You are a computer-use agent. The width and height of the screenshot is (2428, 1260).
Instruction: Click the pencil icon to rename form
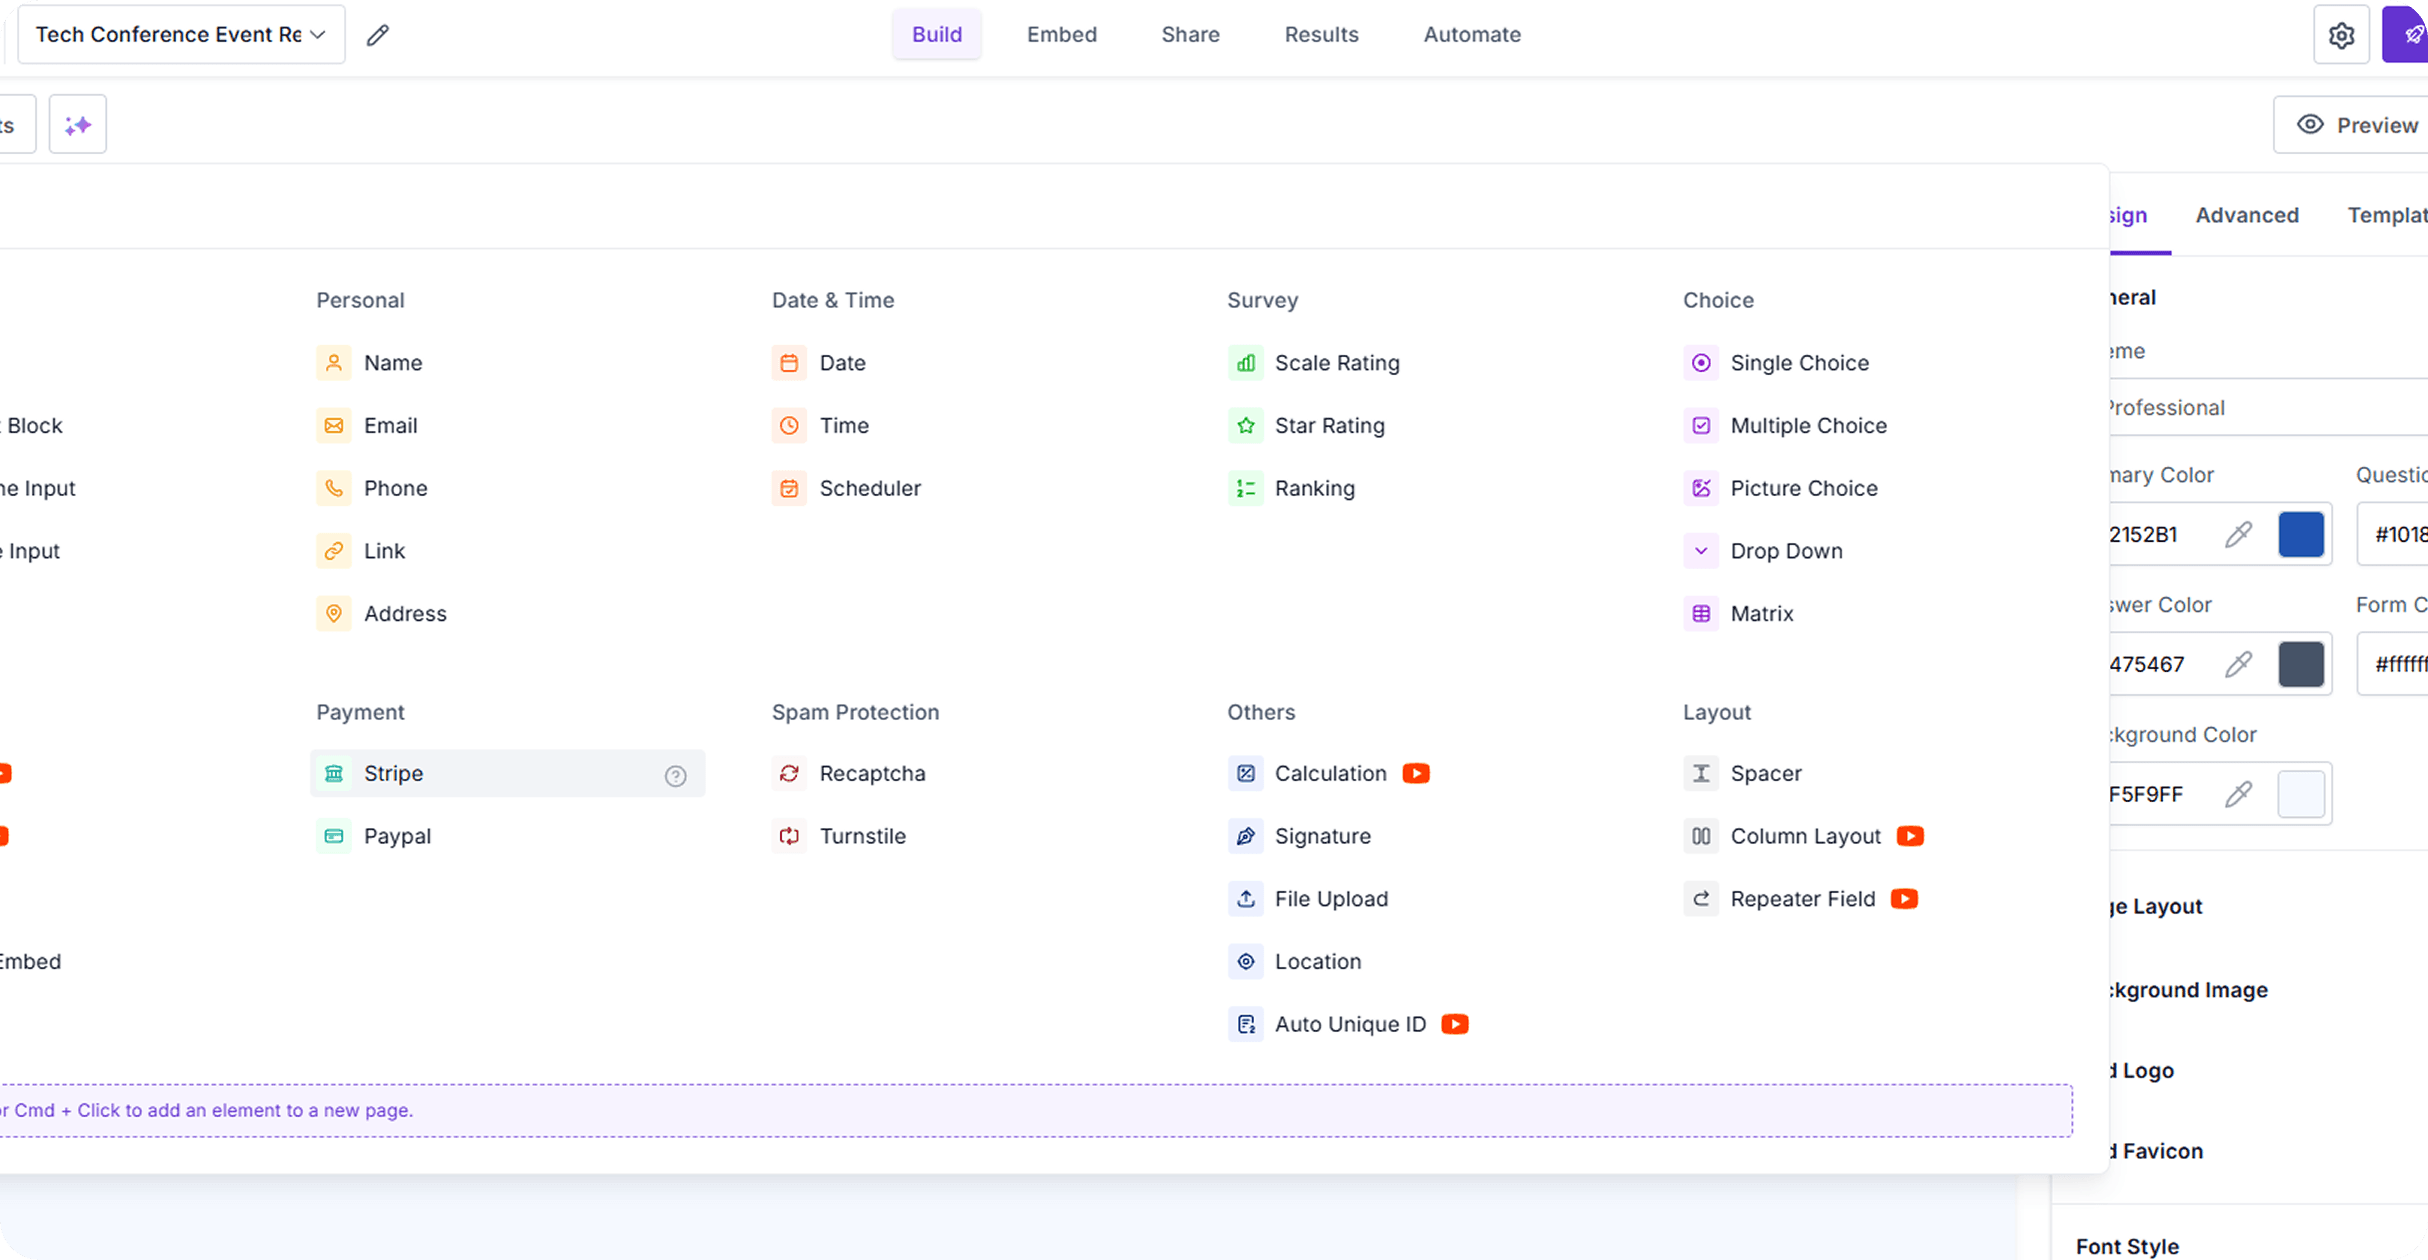[x=377, y=35]
